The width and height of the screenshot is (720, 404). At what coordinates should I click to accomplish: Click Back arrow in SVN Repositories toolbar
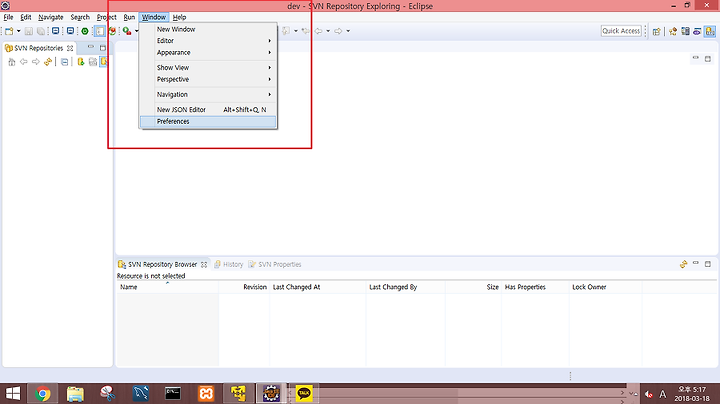[23, 62]
